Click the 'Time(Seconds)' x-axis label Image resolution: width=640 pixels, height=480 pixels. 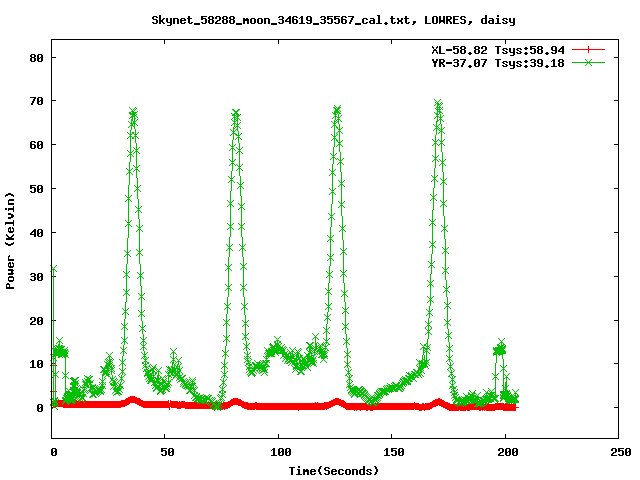[333, 471]
